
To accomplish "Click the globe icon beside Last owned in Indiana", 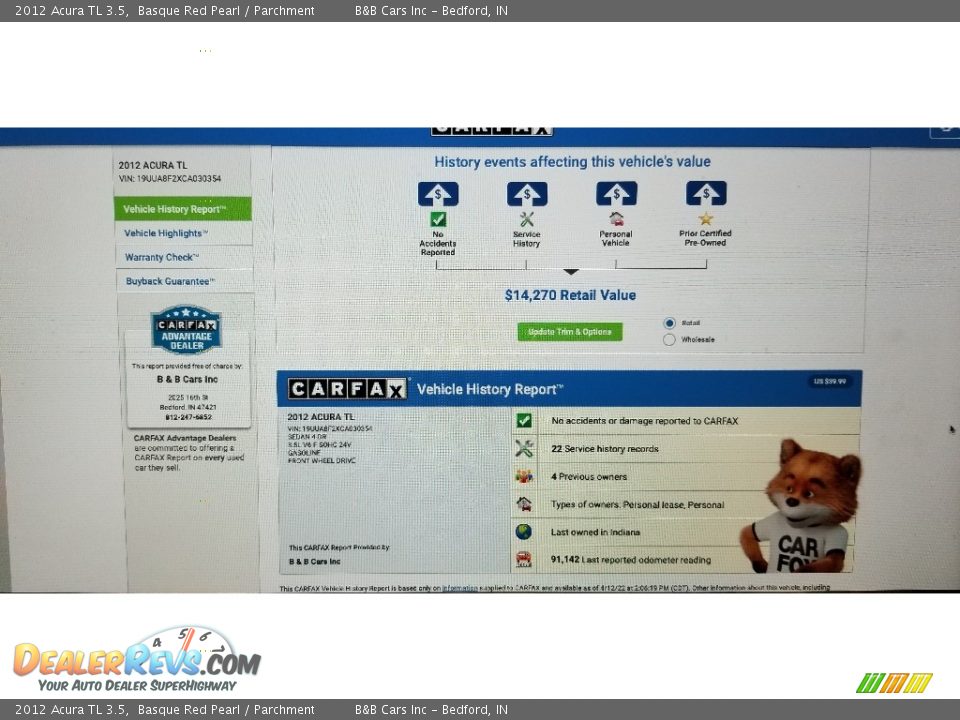I will click(523, 531).
